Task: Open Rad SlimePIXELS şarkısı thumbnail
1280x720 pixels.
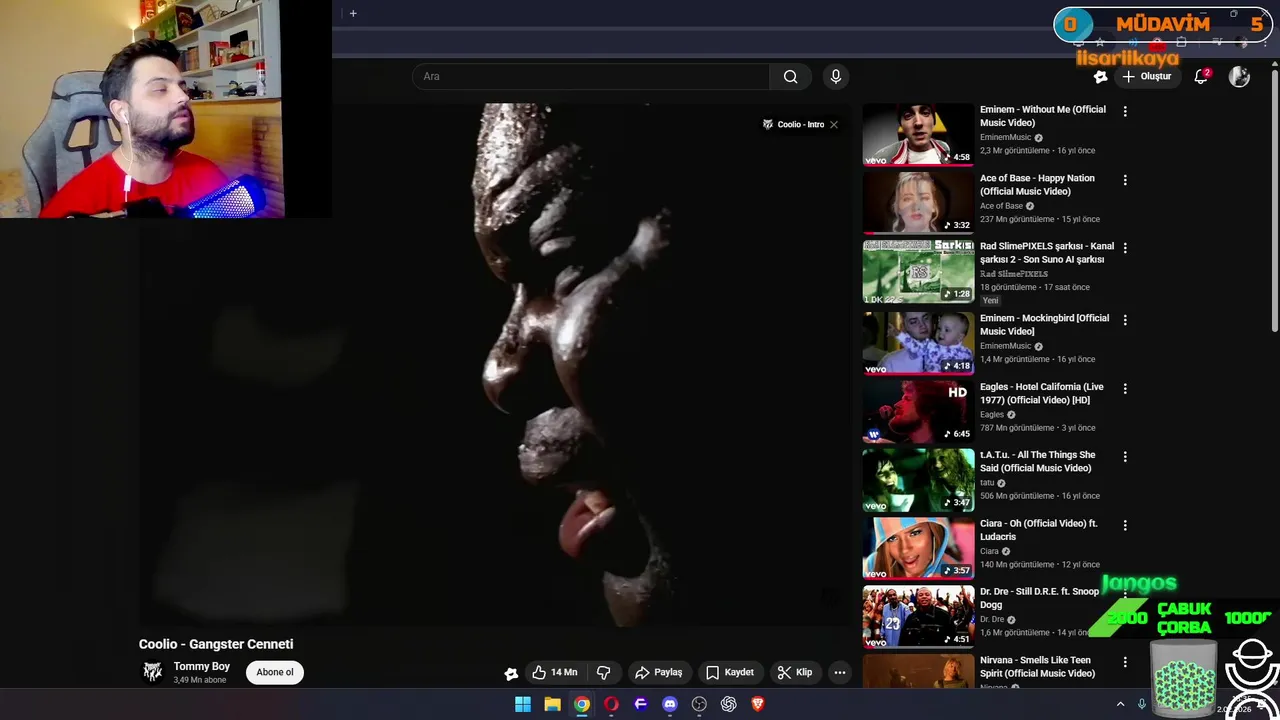Action: pos(918,271)
